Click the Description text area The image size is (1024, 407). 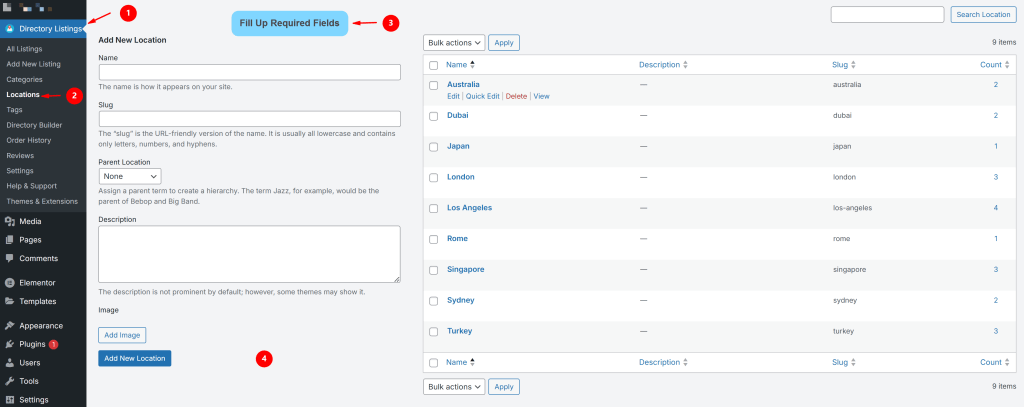point(249,254)
